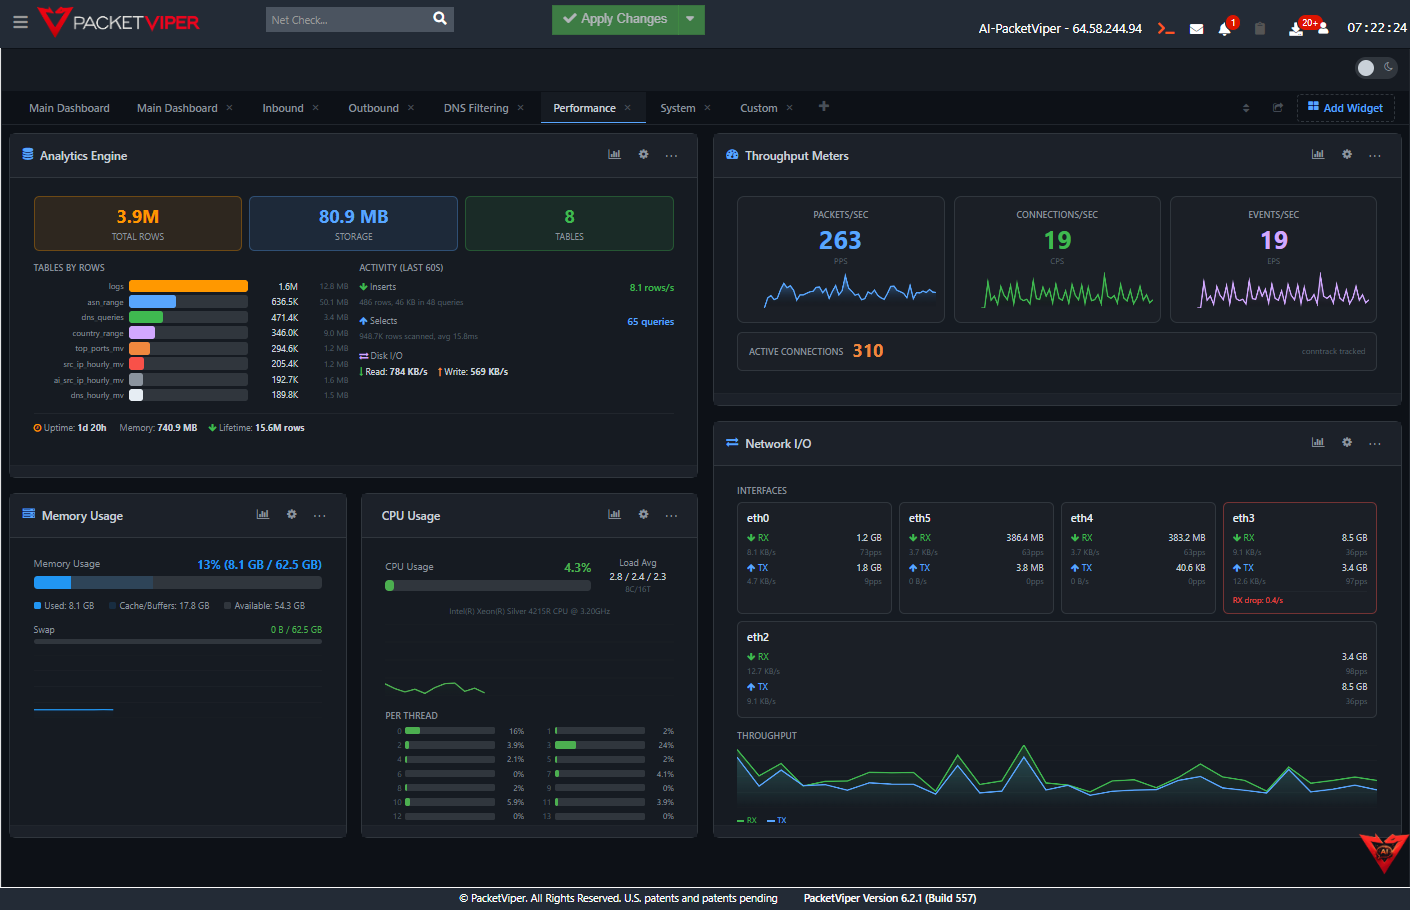Show chart view for Throughput Meters
The image size is (1410, 910).
(1317, 154)
